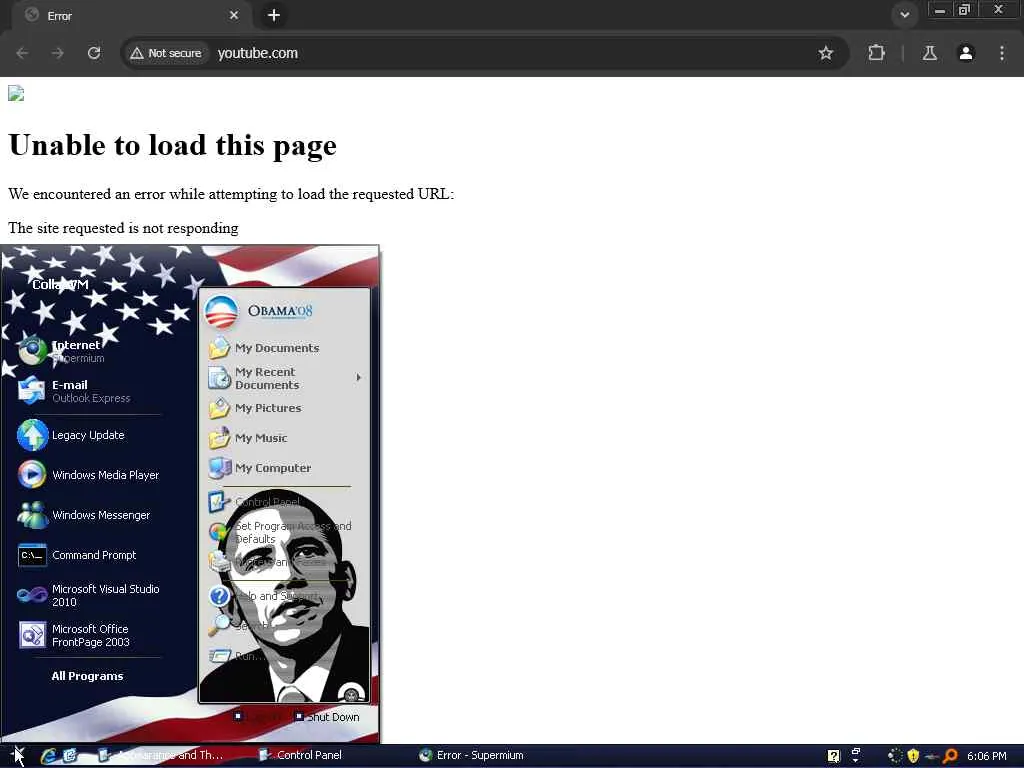The width and height of the screenshot is (1024, 768).
Task: Click the Start button in the taskbar
Action: pos(17,756)
